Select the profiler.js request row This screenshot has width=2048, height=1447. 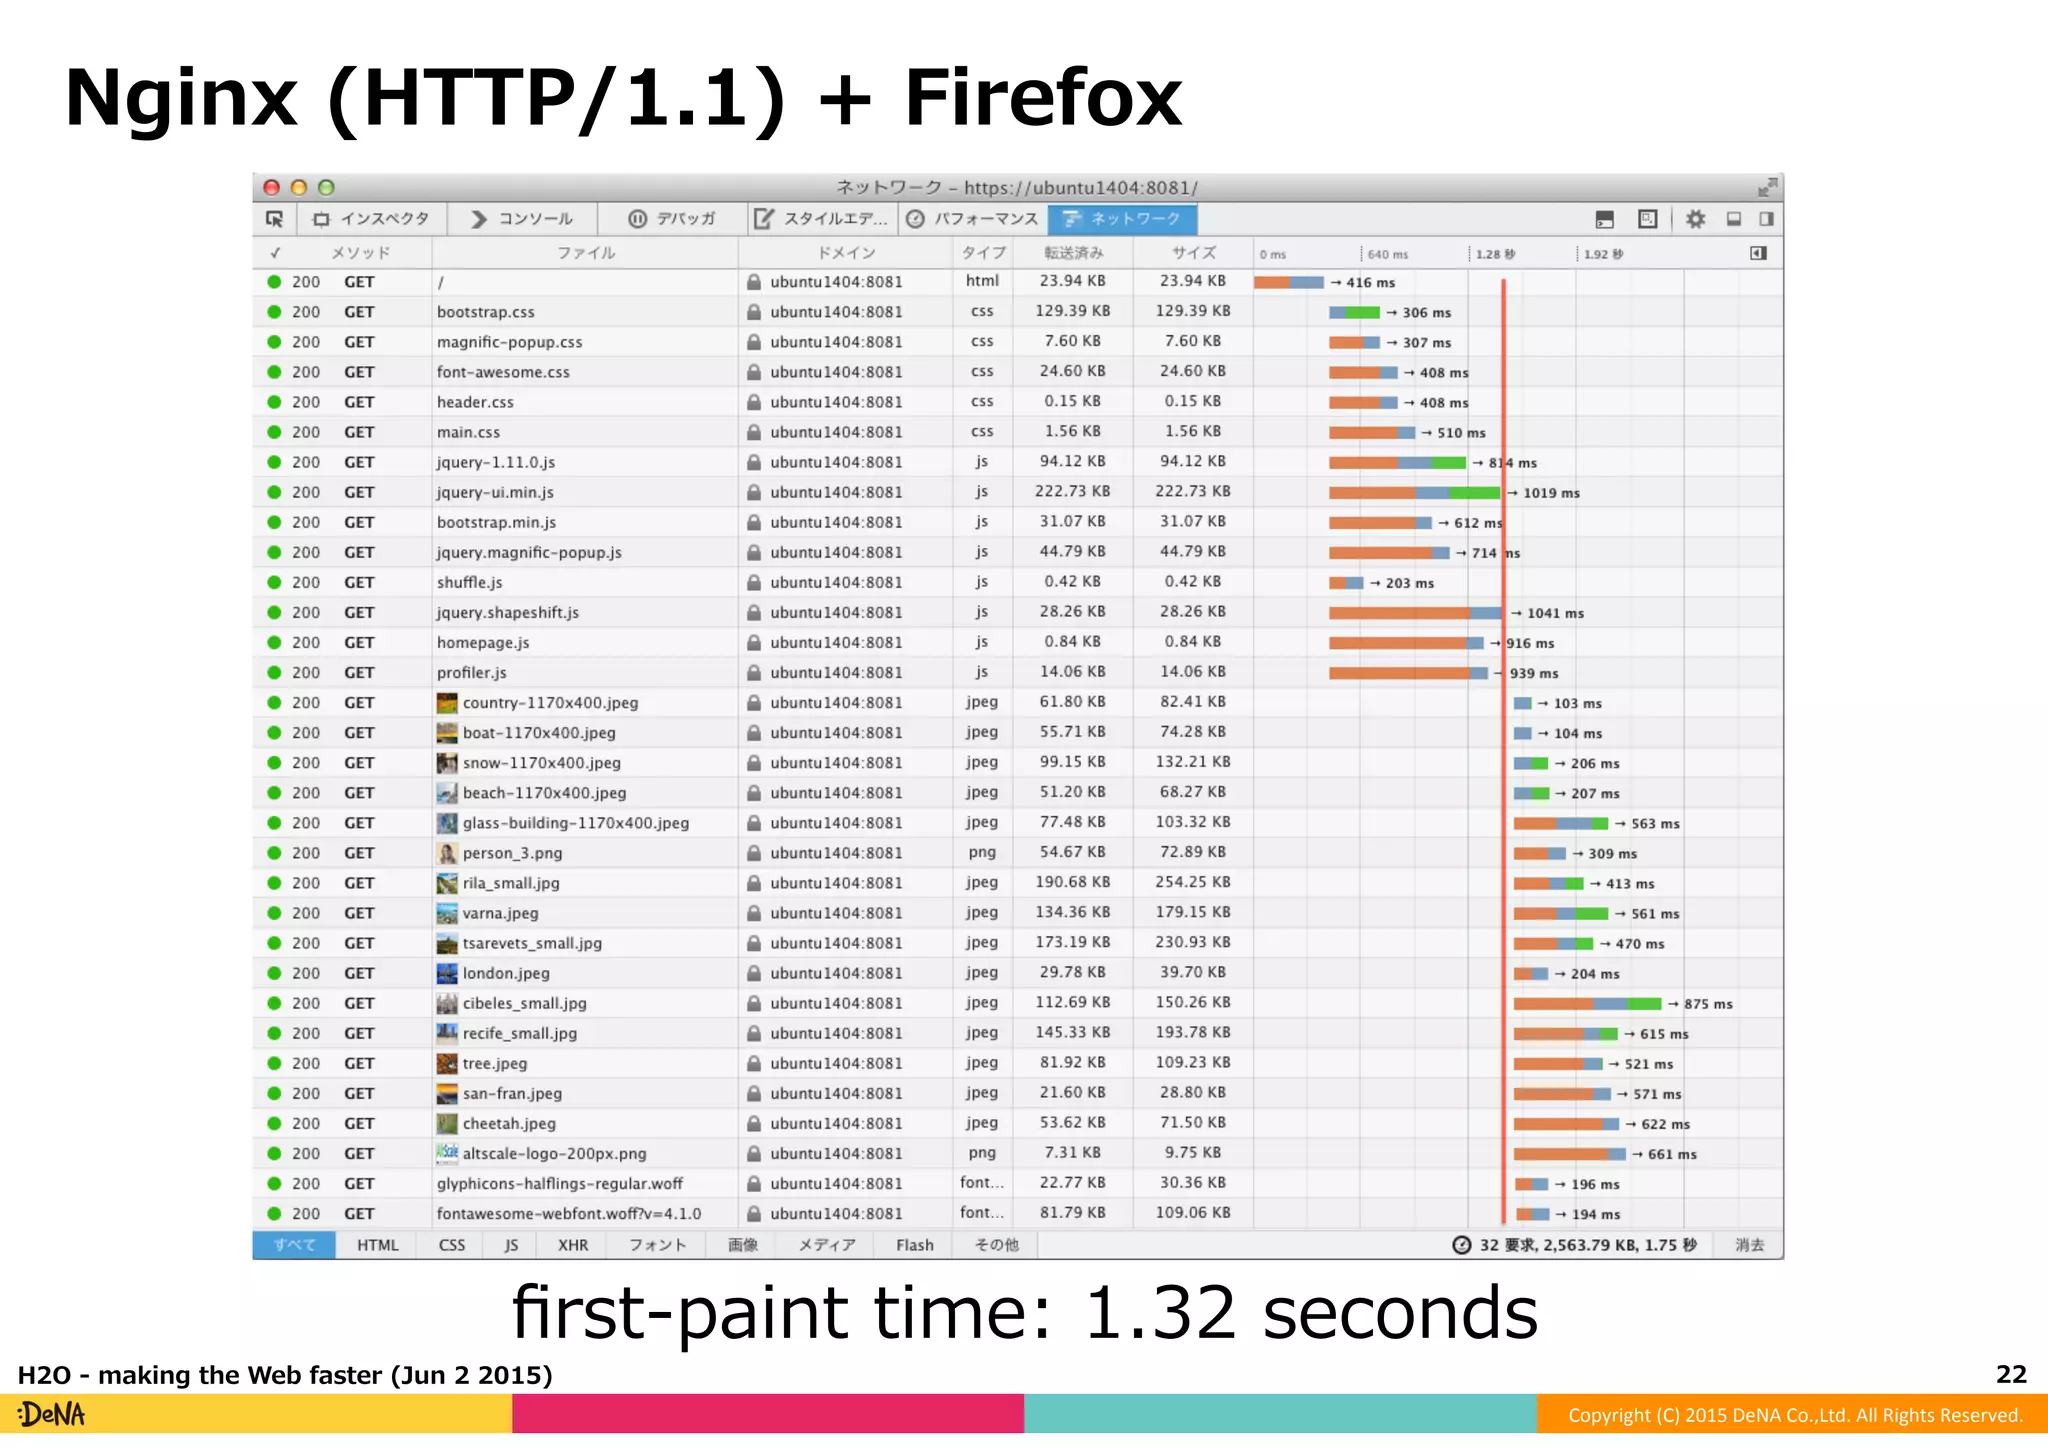(1018, 672)
